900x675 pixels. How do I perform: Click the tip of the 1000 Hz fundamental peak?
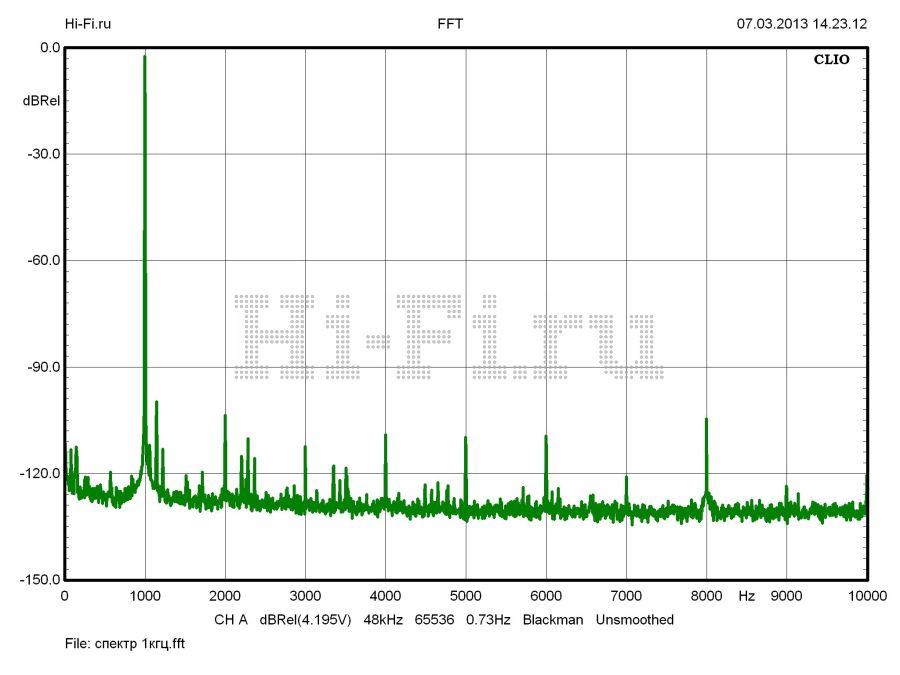[x=145, y=58]
